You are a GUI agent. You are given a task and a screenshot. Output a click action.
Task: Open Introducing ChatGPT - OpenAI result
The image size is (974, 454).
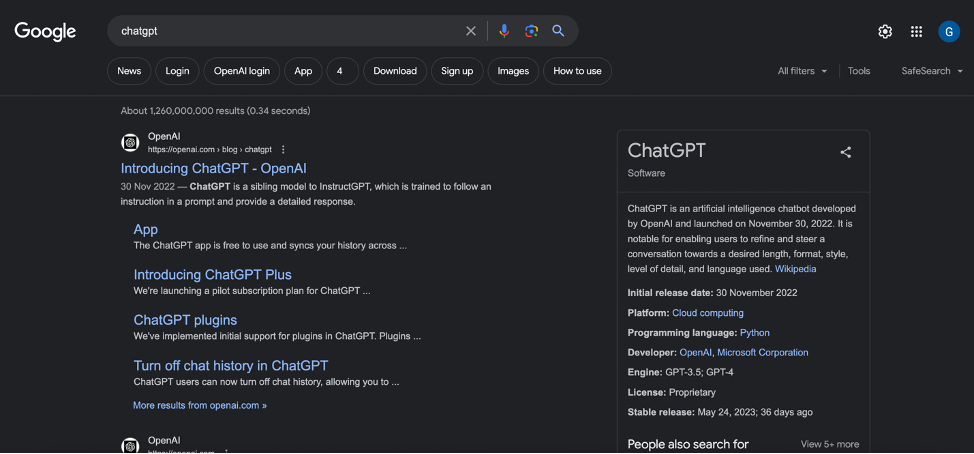pos(214,168)
